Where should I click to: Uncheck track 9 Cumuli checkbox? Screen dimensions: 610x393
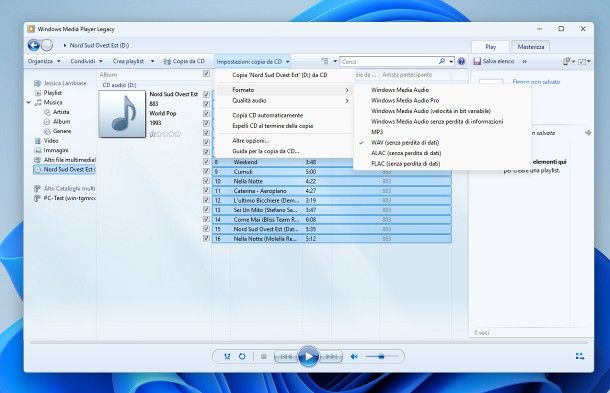(x=206, y=172)
